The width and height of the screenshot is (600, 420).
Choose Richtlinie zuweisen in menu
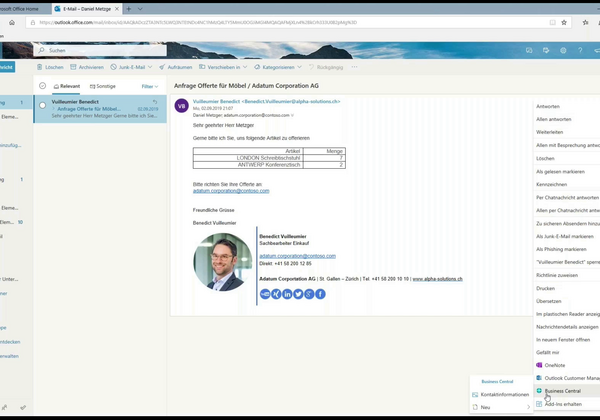557,275
